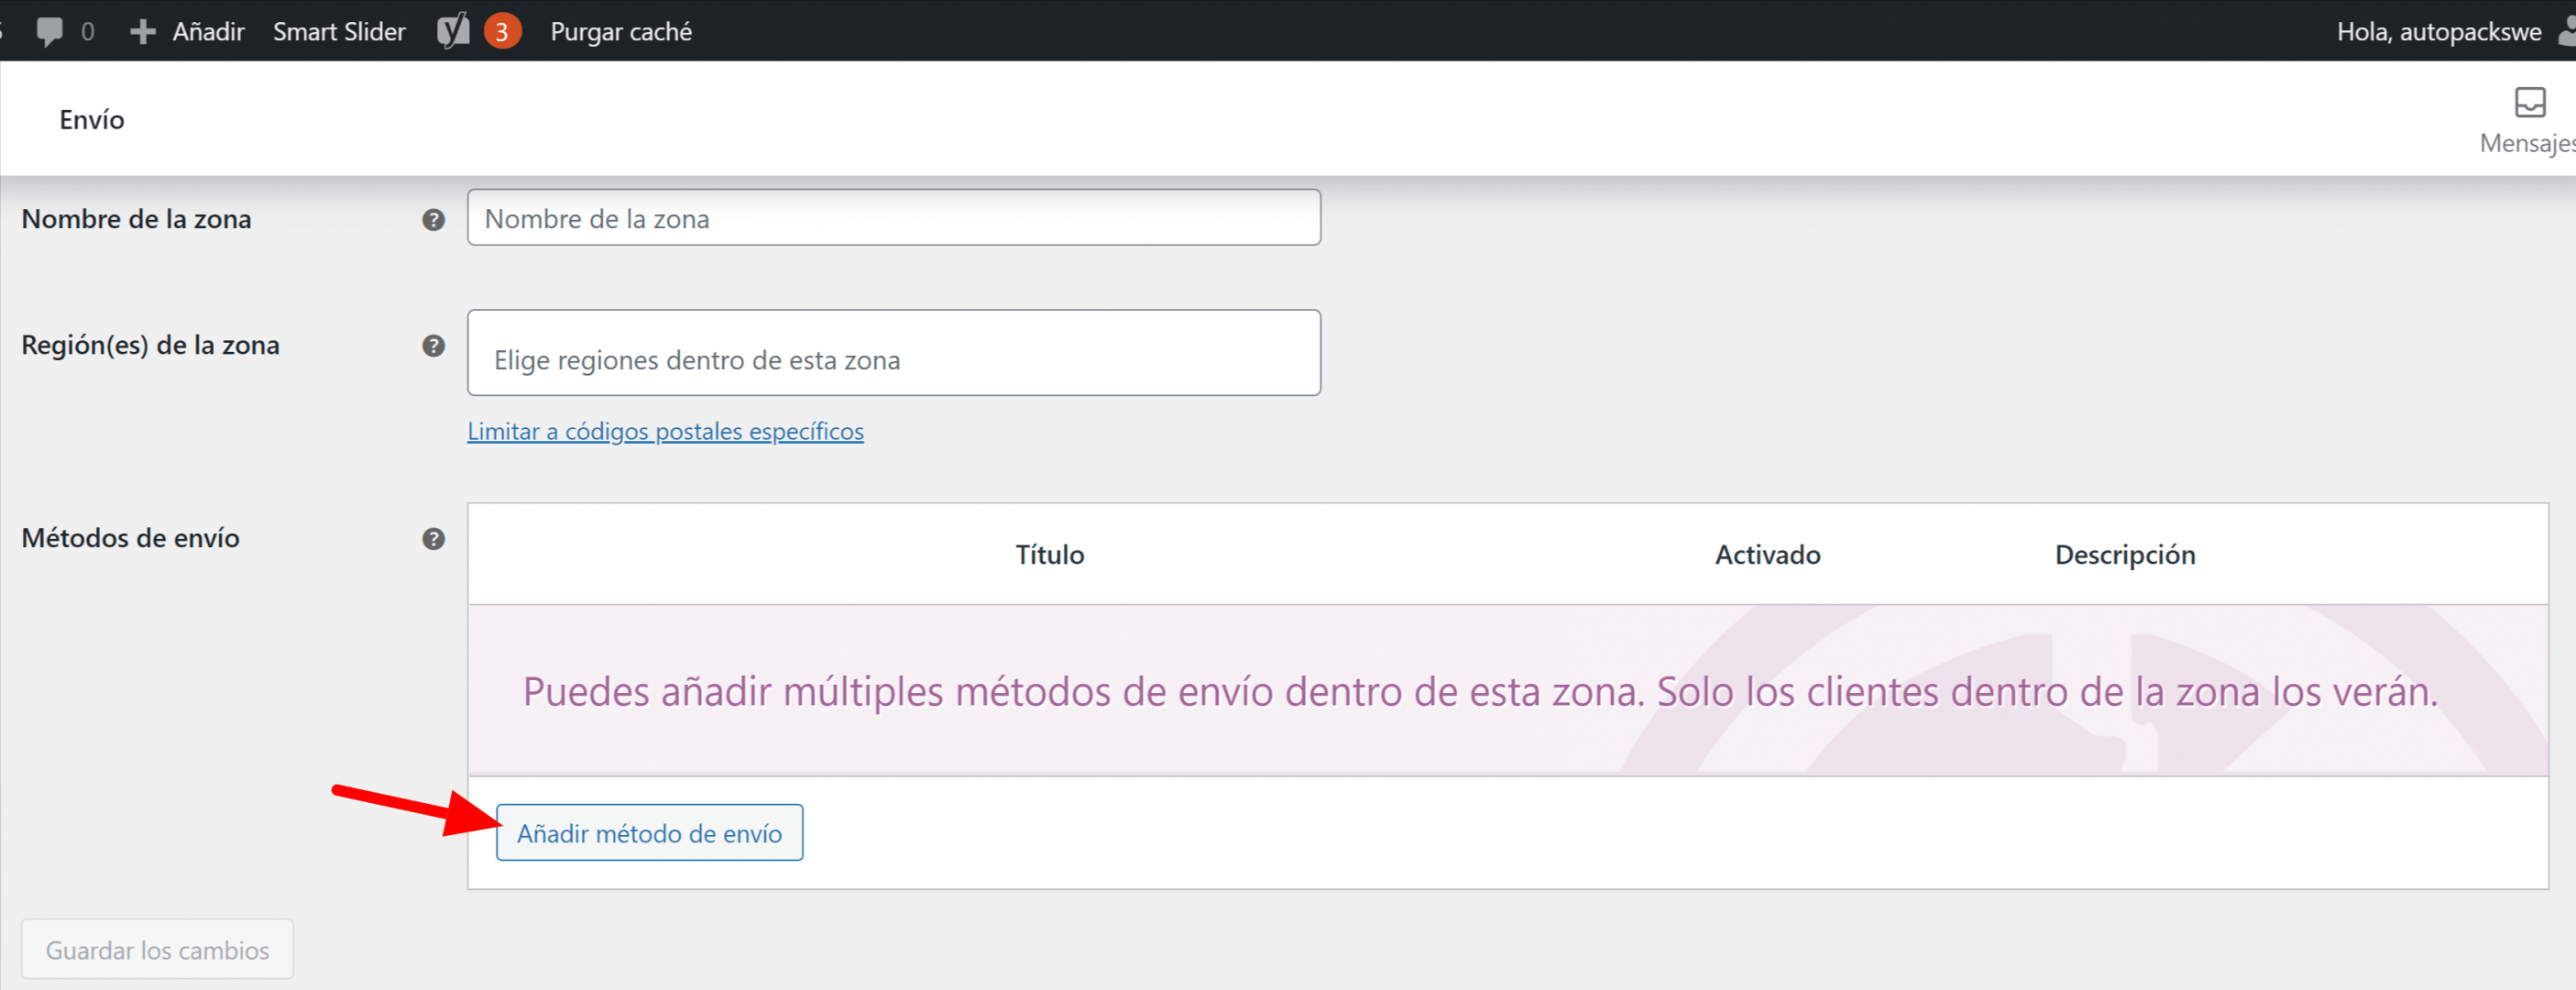Focus the Nombre de la zona input
The width and height of the screenshot is (2576, 990).
[x=893, y=218]
